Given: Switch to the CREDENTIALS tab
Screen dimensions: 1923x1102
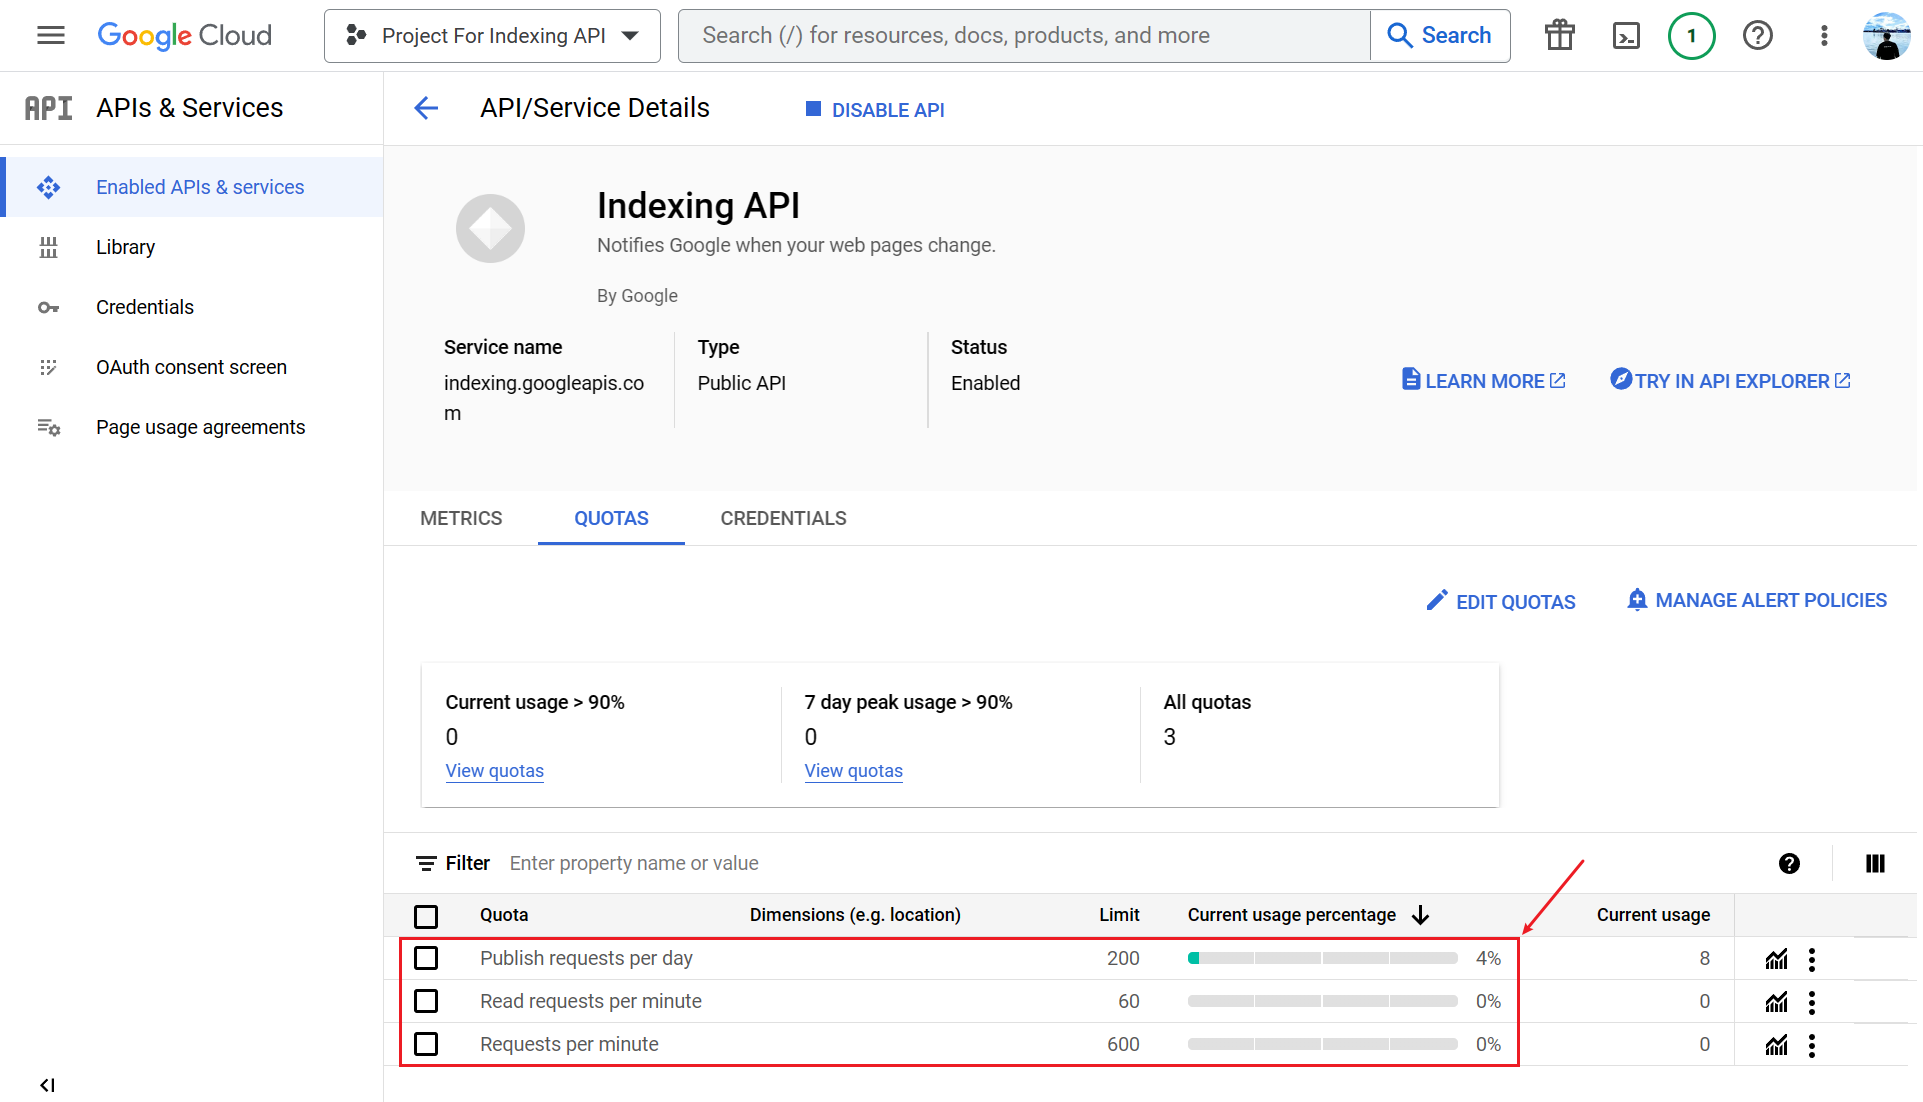Looking at the screenshot, I should (x=783, y=518).
